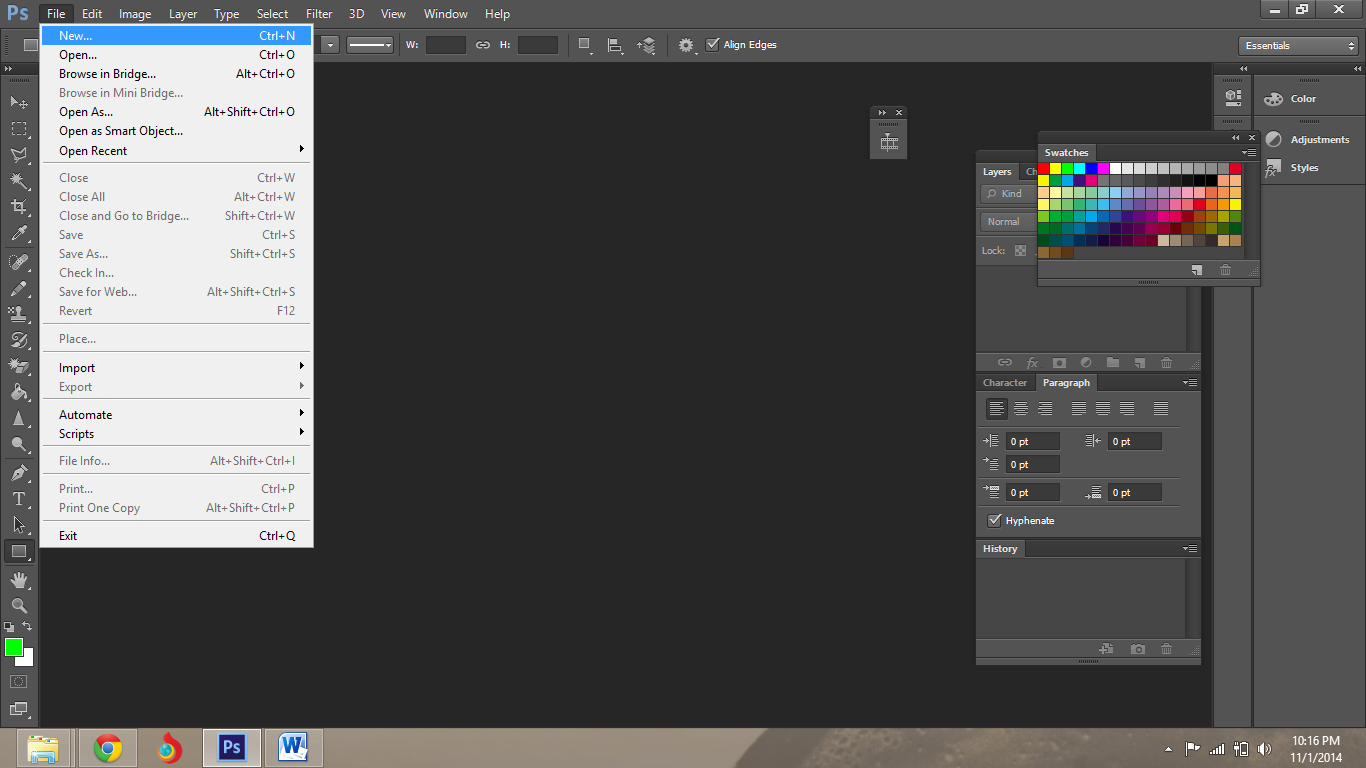Toggle lock transparent pixels in Layers
1366x768 pixels.
(1020, 251)
